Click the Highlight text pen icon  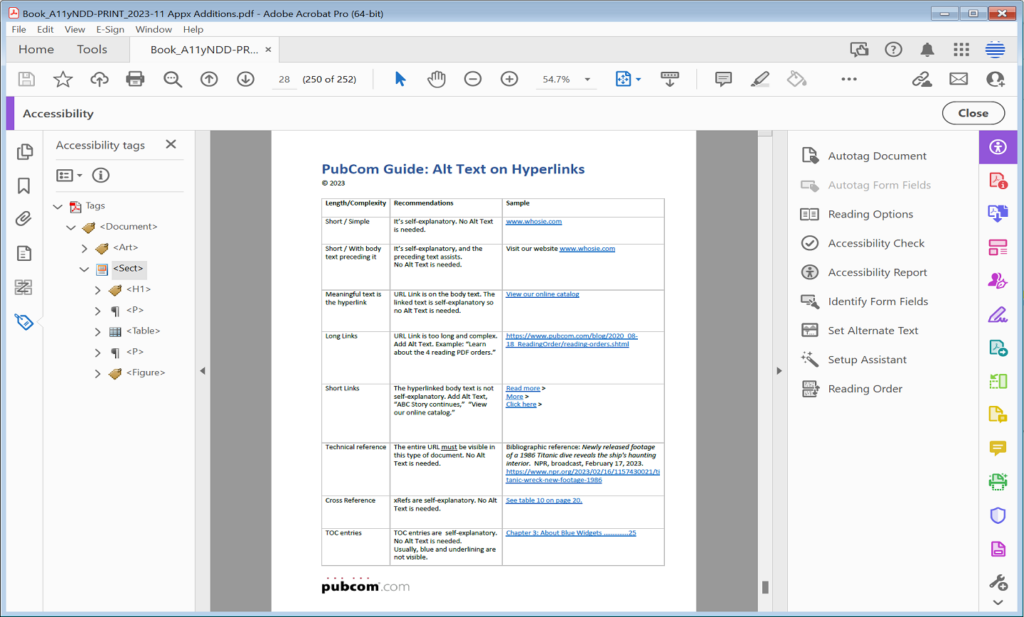[x=760, y=79]
